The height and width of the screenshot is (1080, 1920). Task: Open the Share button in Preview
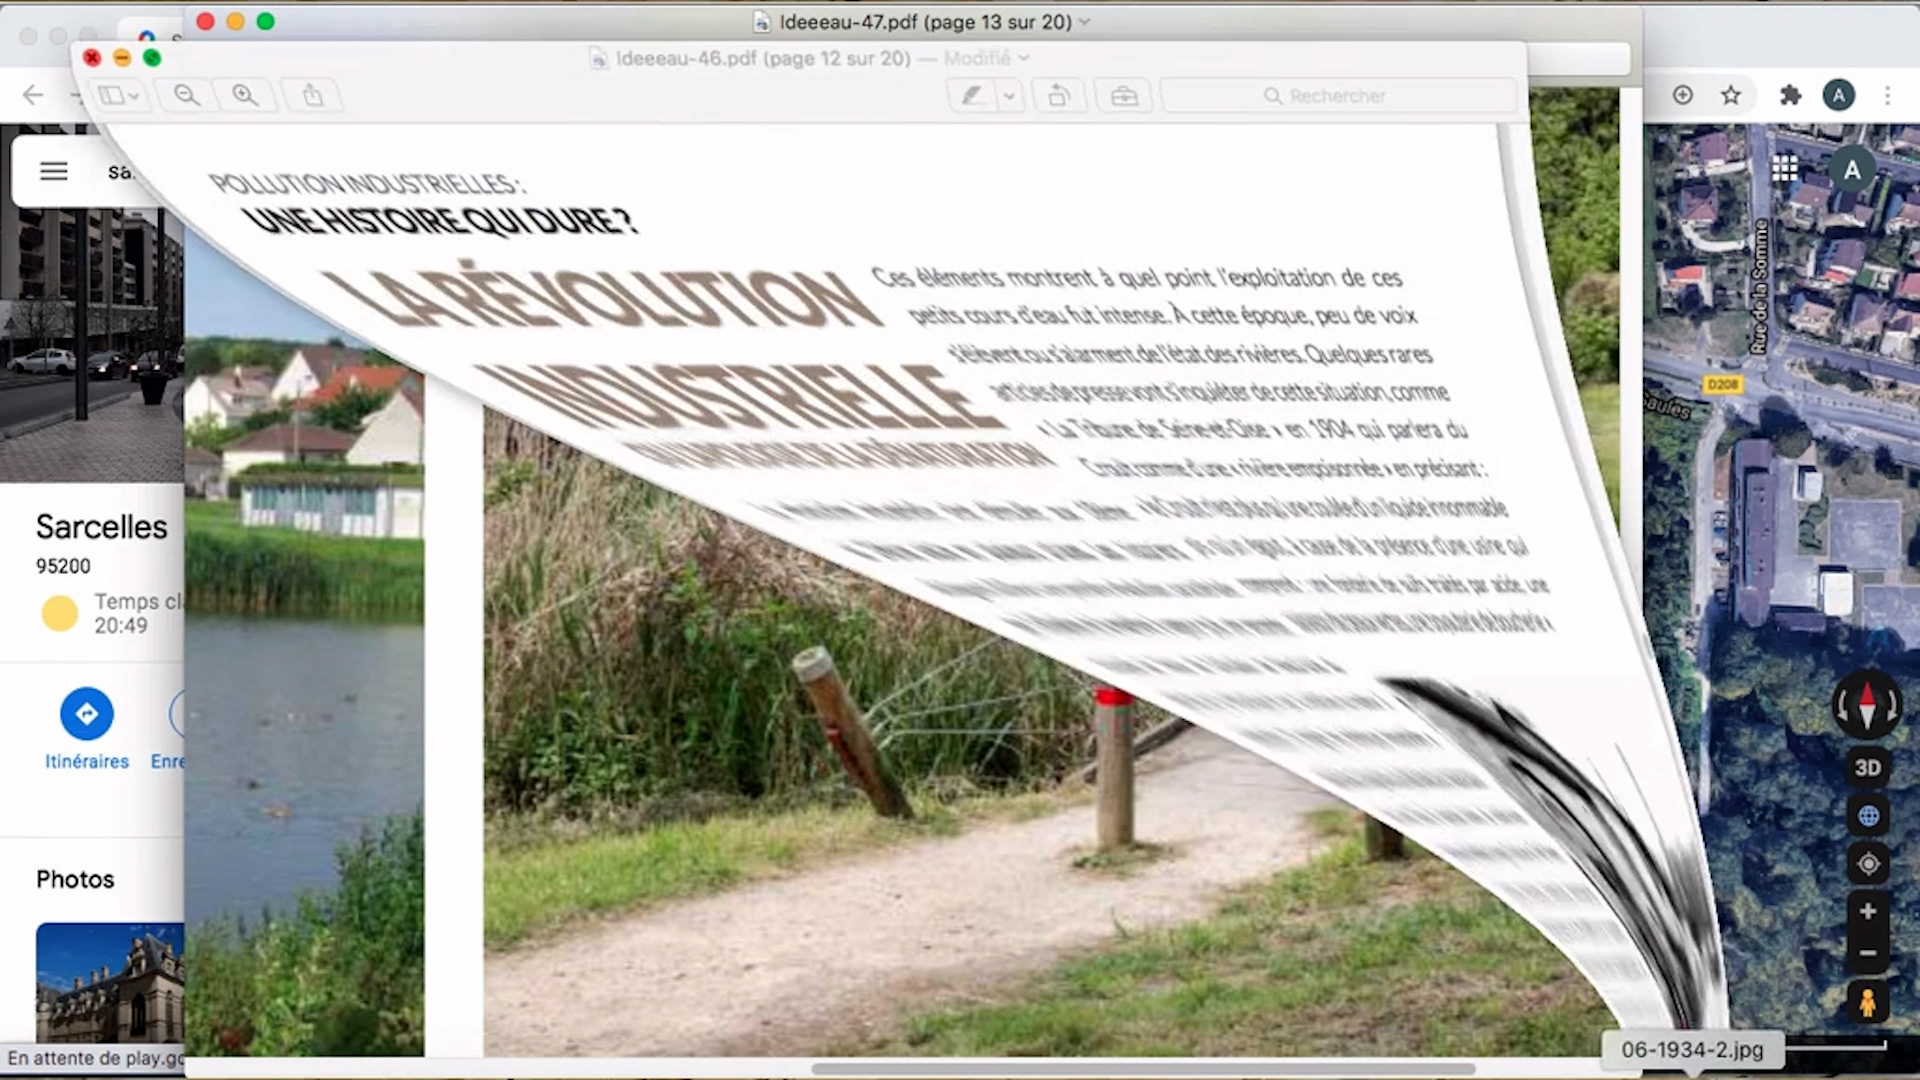pyautogui.click(x=313, y=96)
